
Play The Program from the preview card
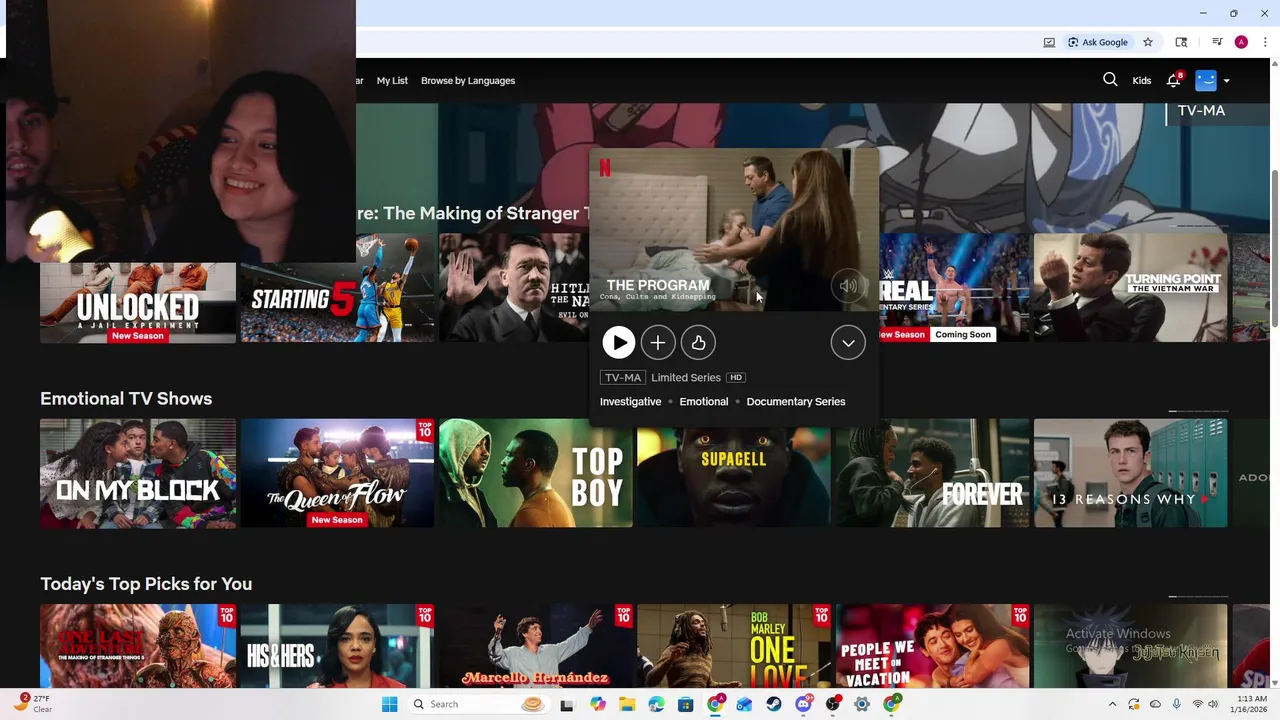618,343
